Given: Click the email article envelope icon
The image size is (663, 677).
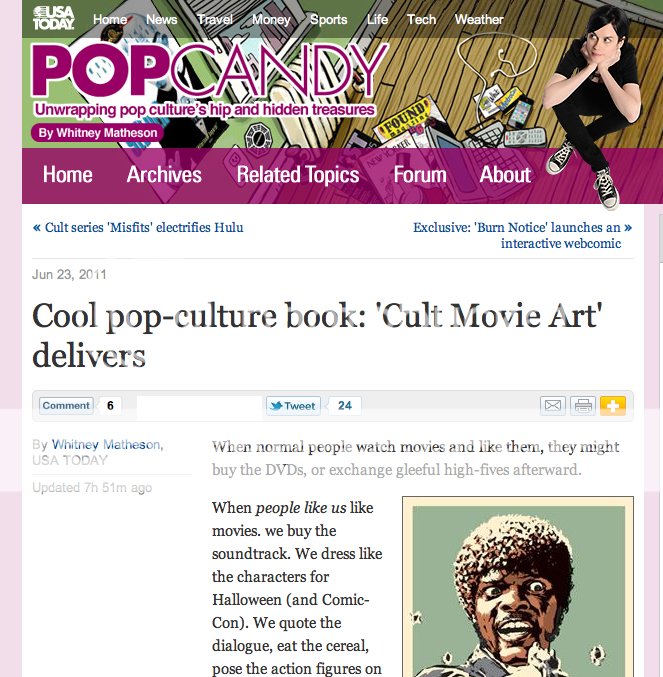Looking at the screenshot, I should (x=552, y=406).
